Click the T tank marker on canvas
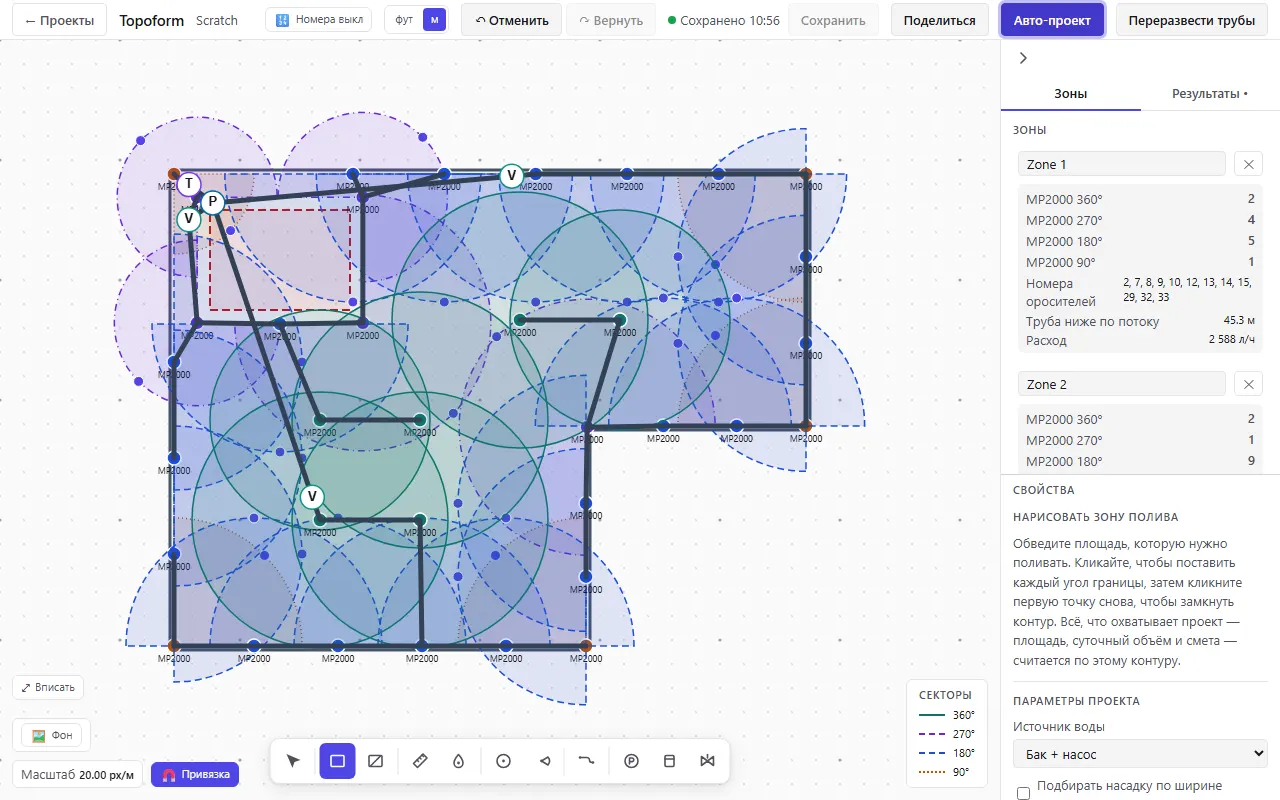This screenshot has width=1280, height=800. pyautogui.click(x=188, y=184)
